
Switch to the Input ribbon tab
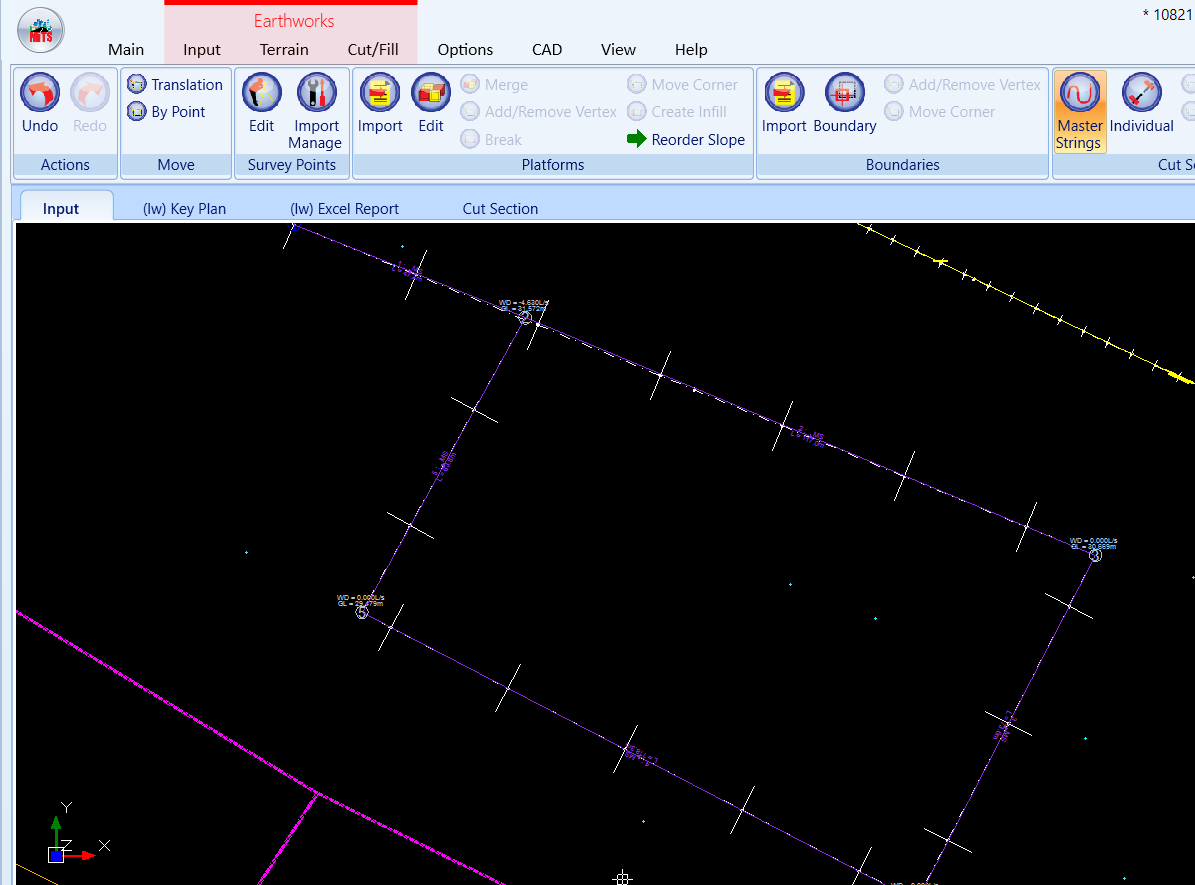tap(201, 50)
